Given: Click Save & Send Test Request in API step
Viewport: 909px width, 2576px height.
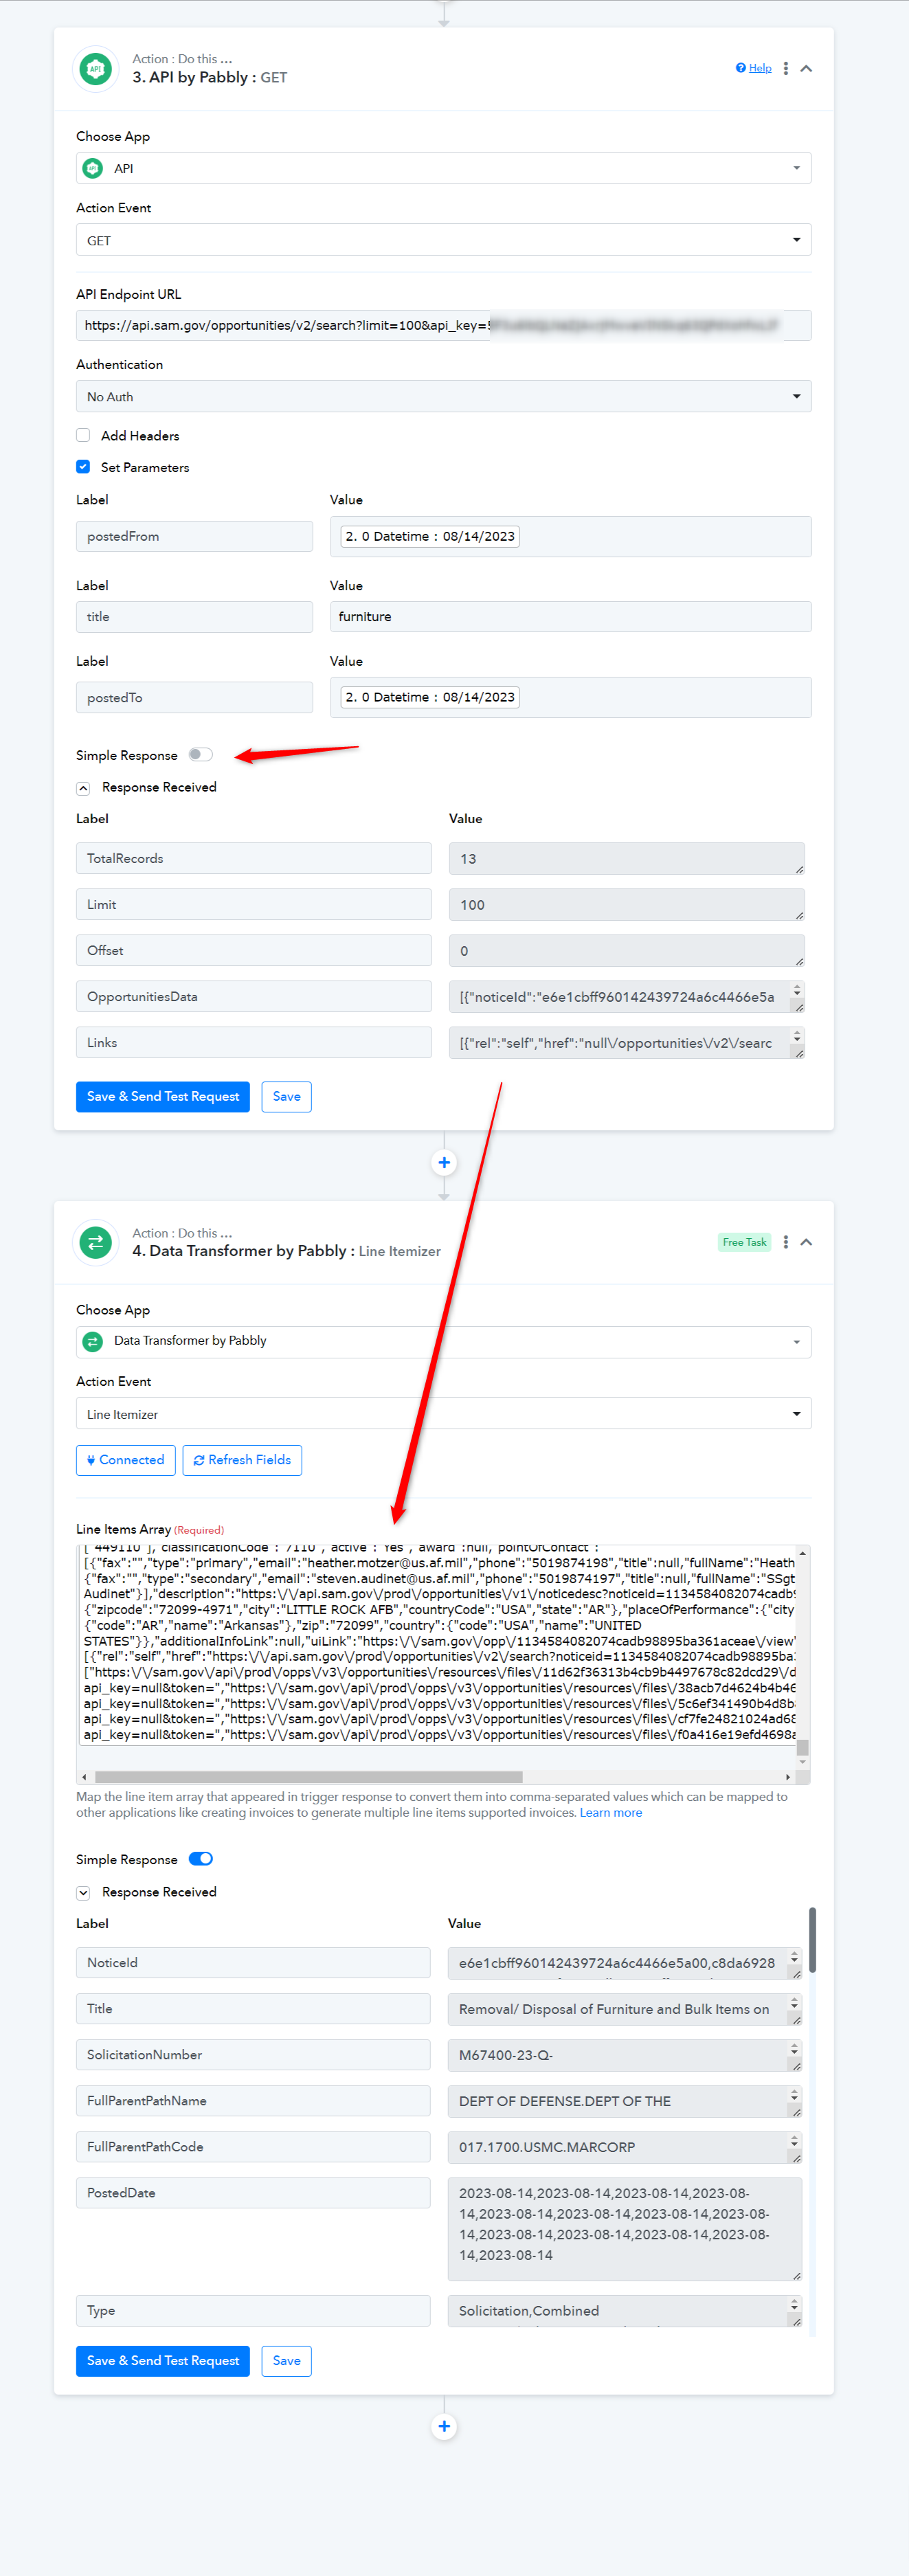Looking at the screenshot, I should pyautogui.click(x=163, y=1096).
